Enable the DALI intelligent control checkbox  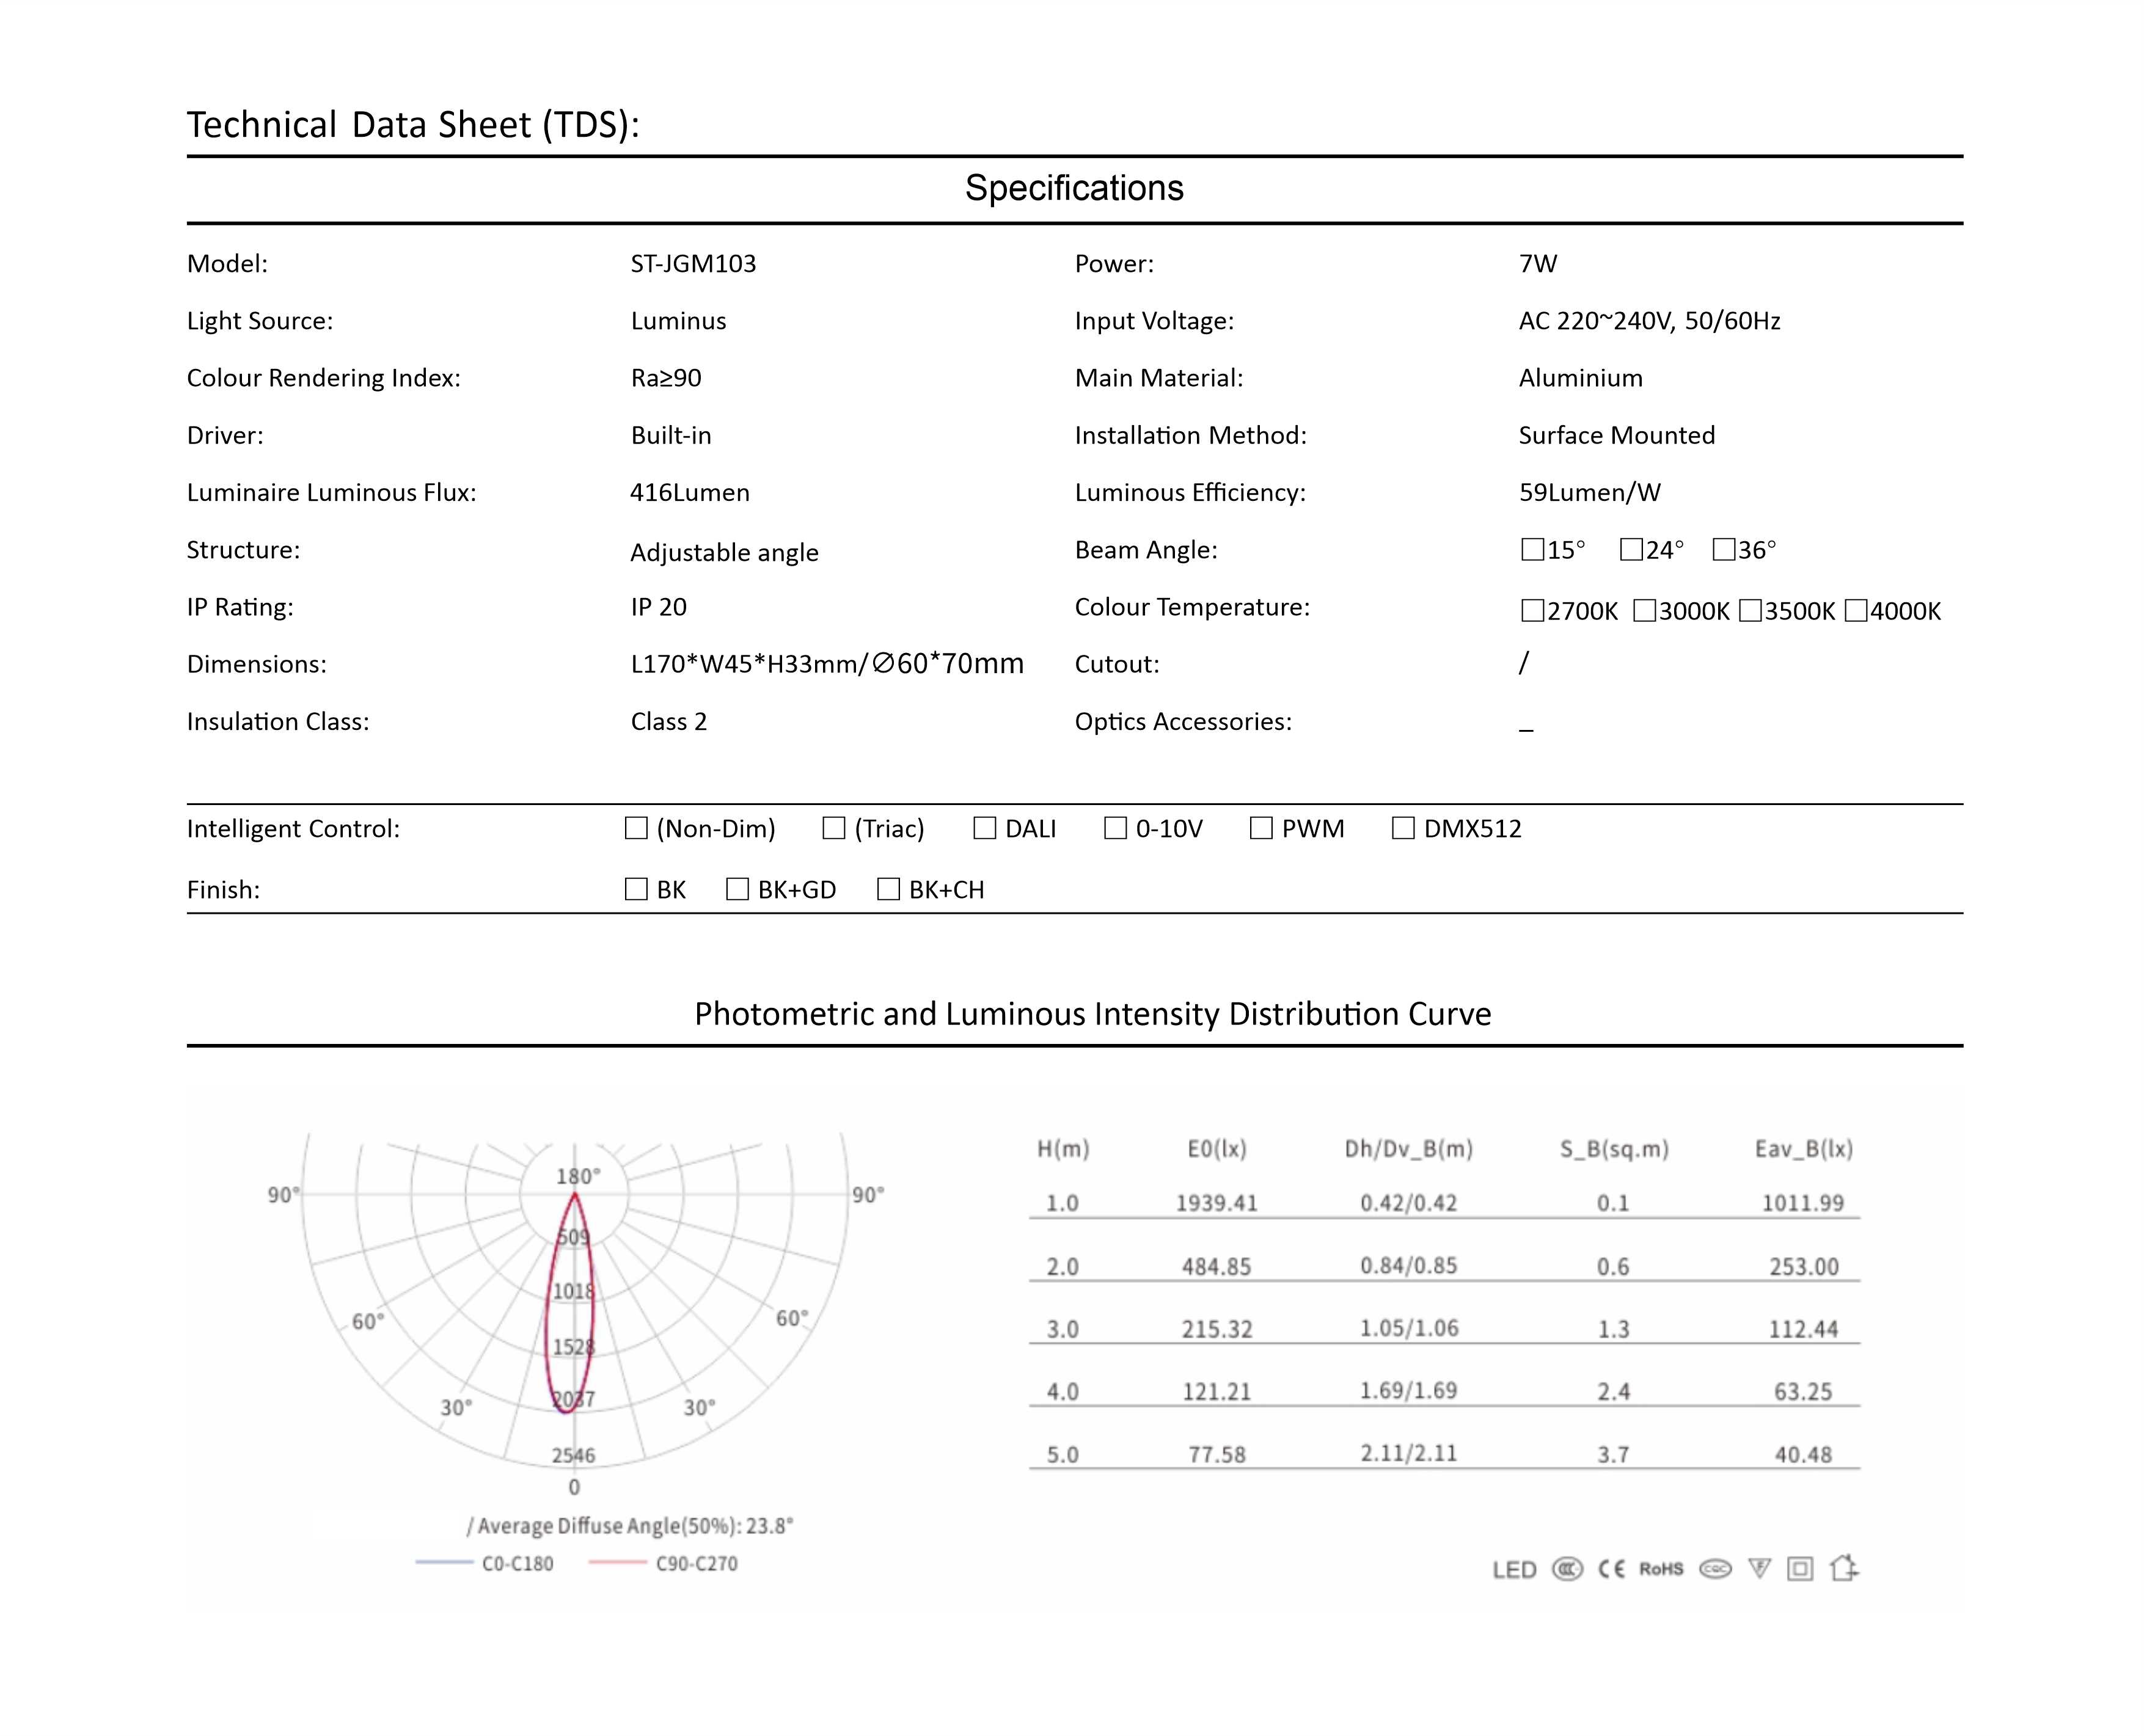[985, 828]
